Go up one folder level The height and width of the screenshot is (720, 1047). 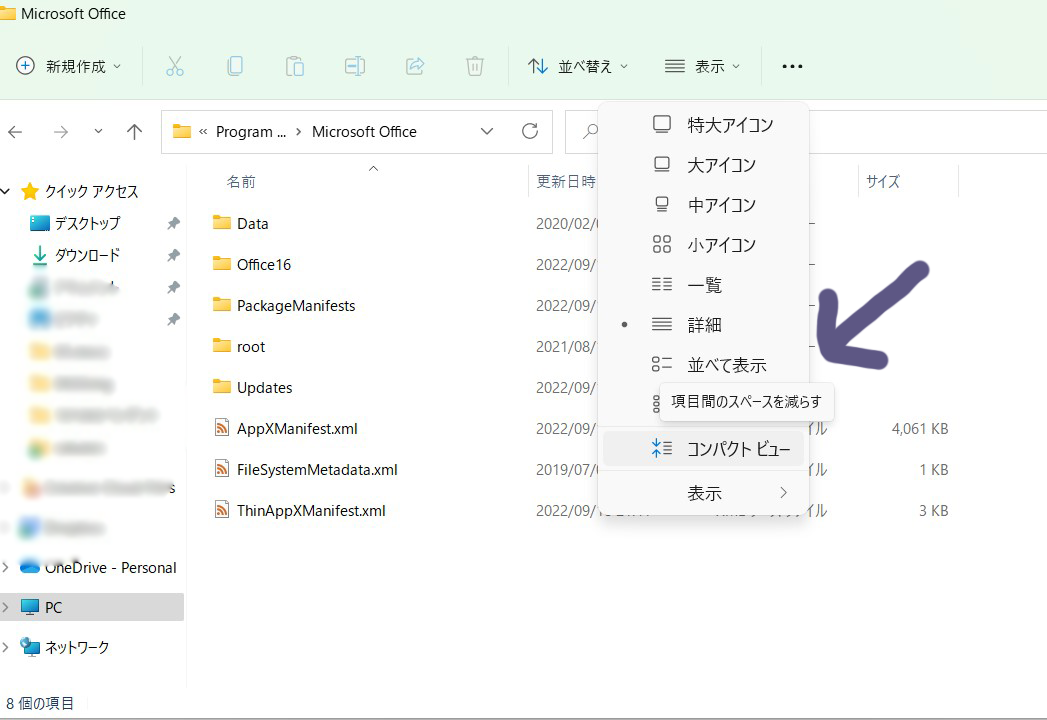point(134,132)
